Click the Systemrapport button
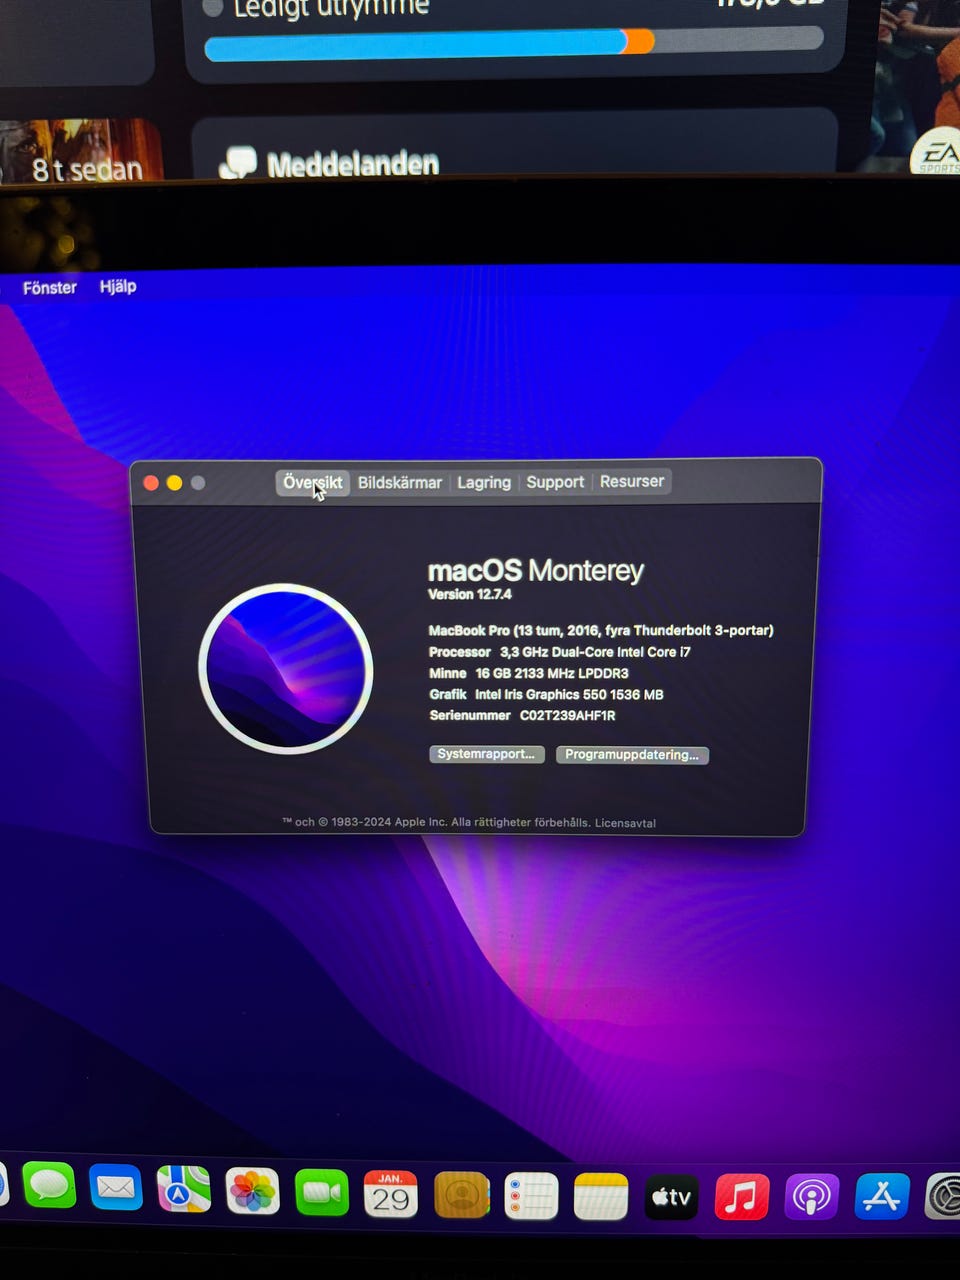This screenshot has height=1280, width=960. click(x=486, y=754)
